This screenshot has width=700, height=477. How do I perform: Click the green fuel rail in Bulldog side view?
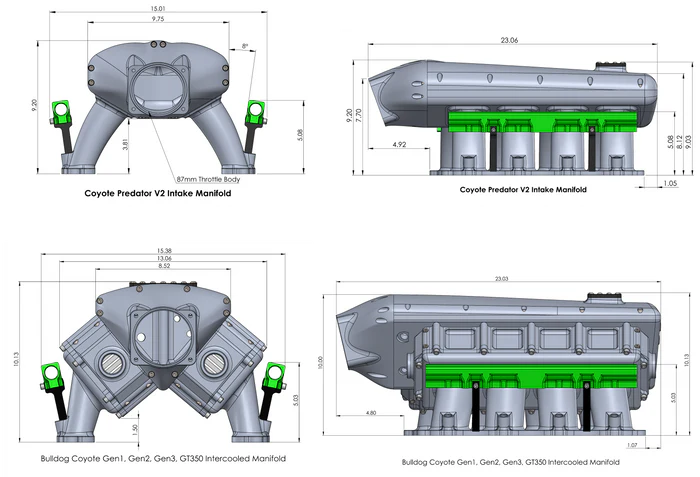(x=531, y=376)
